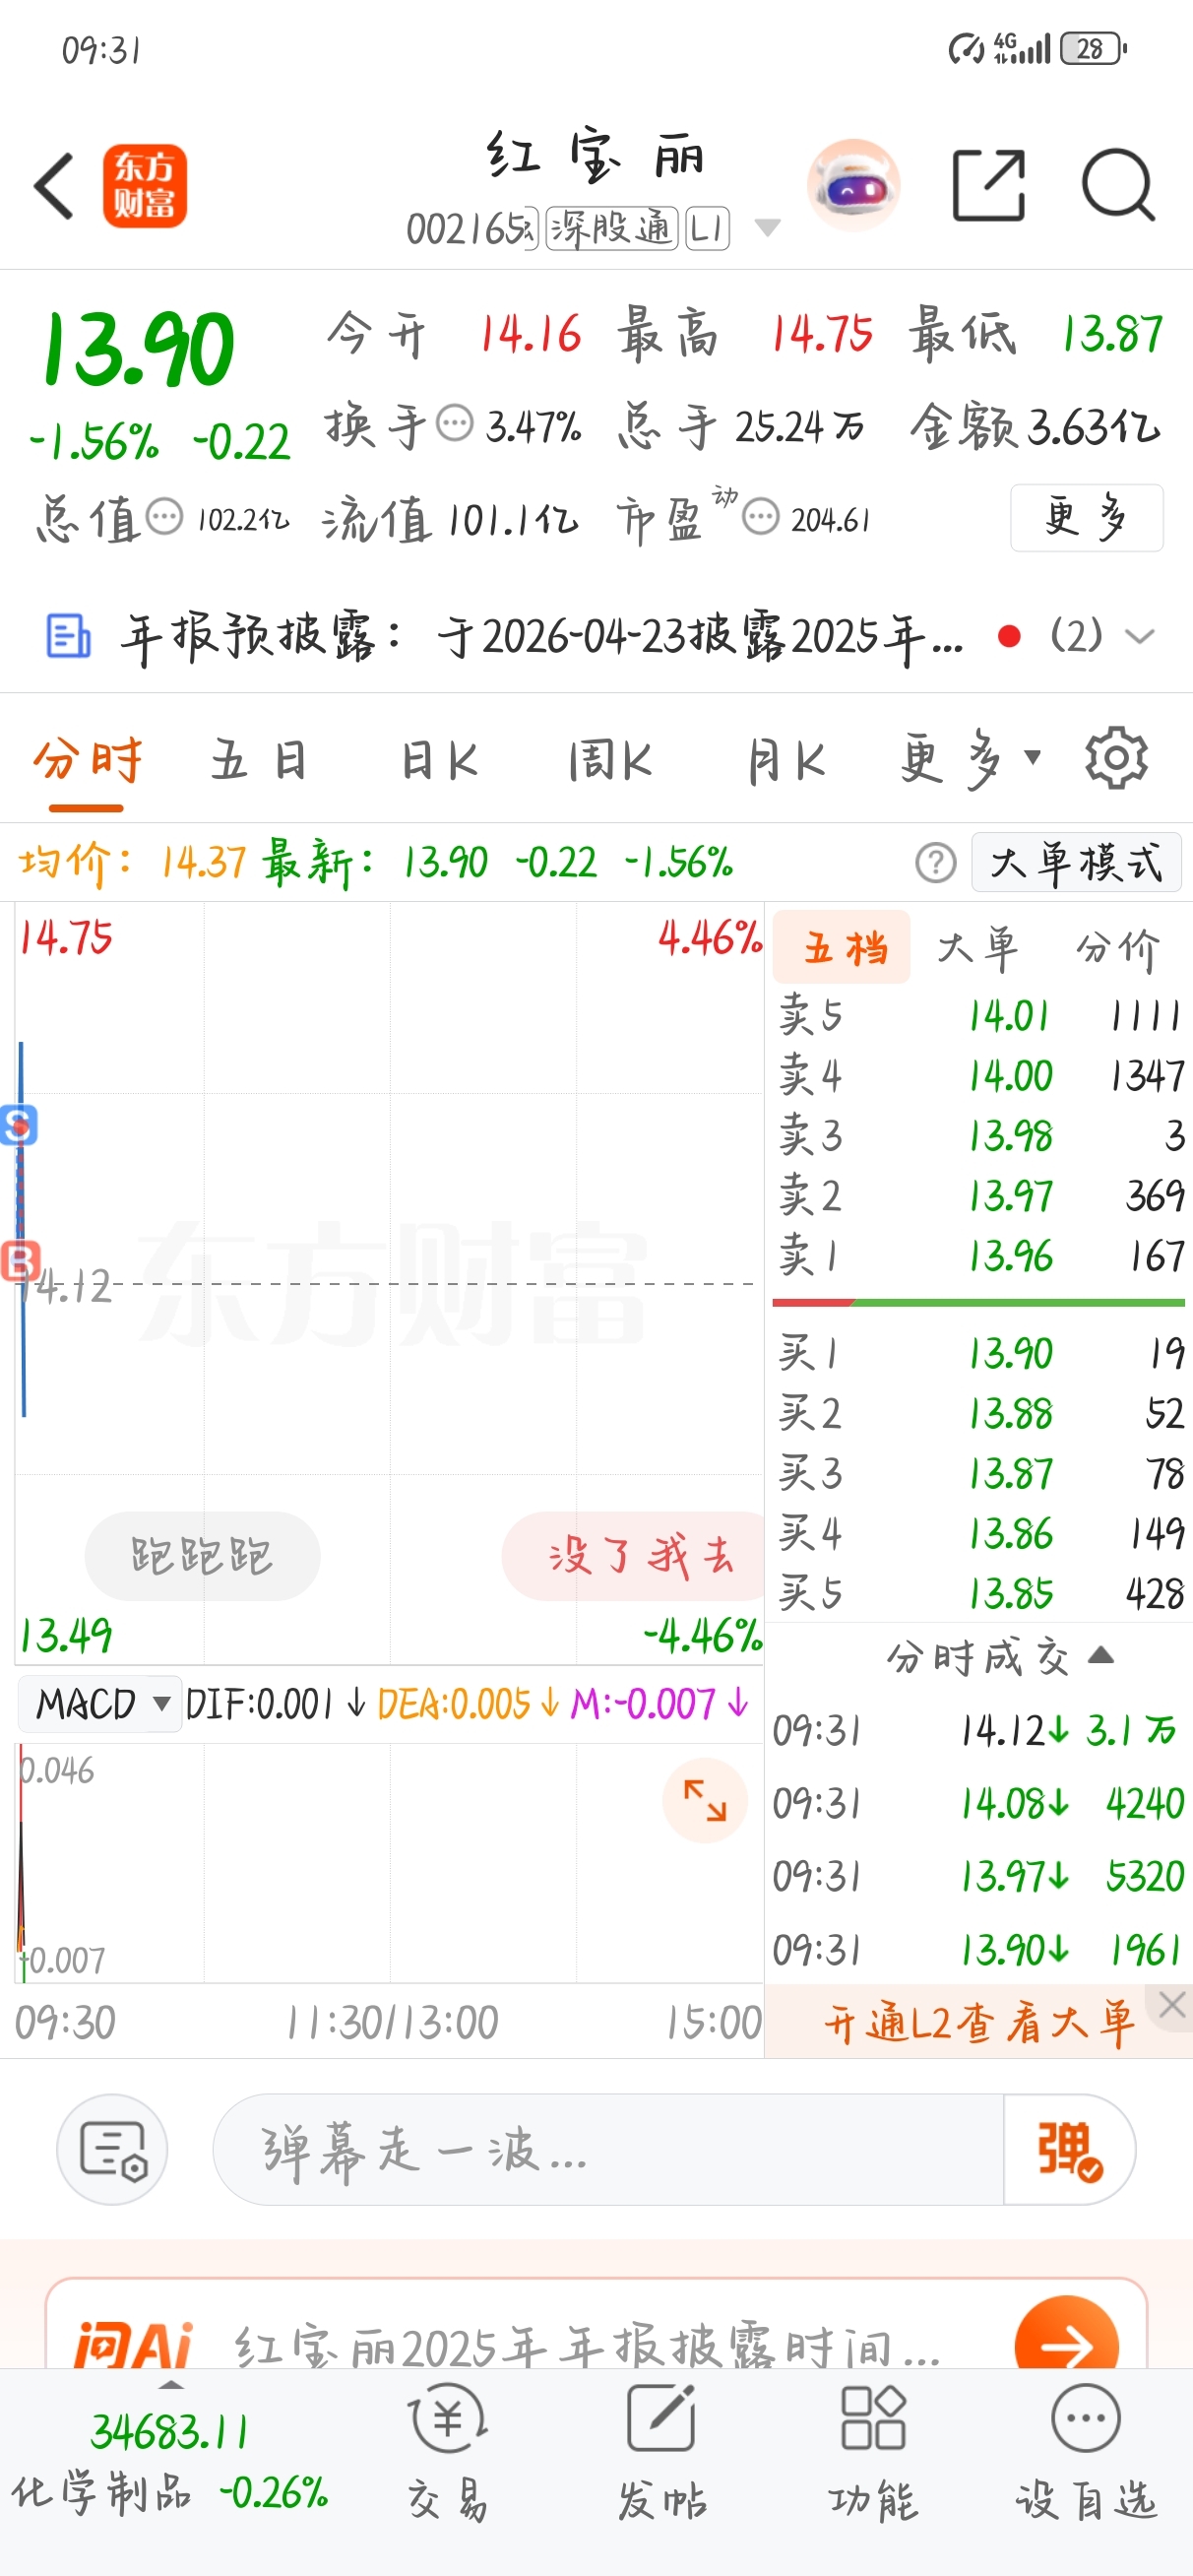The image size is (1193, 2576).
Task: Open 交易 trade icon in bottom bar
Action: [447, 2452]
